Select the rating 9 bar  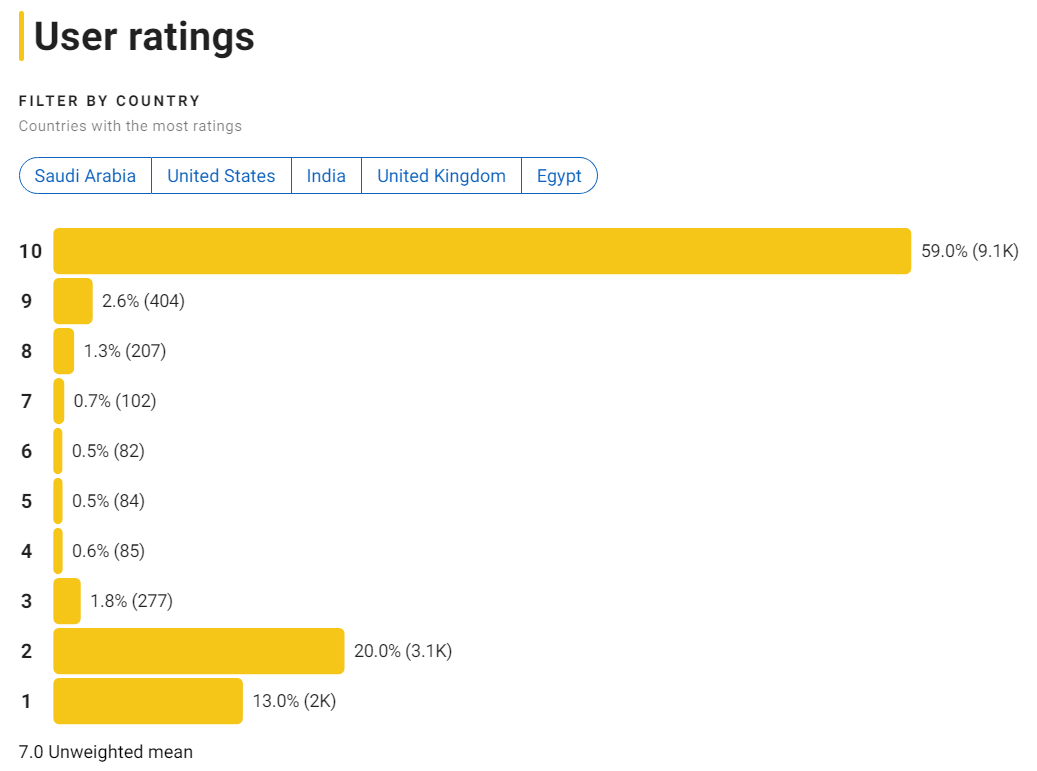(x=73, y=301)
